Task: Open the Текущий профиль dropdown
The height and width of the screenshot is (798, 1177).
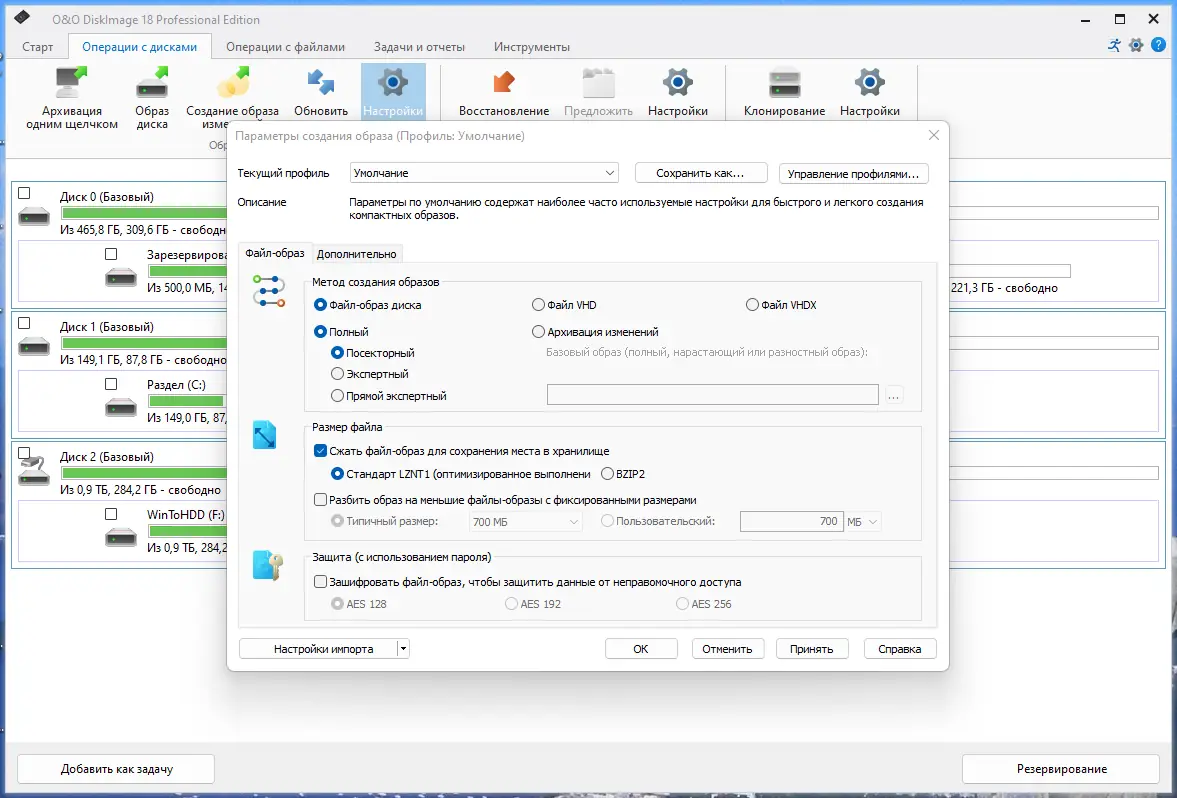Action: [x=484, y=173]
